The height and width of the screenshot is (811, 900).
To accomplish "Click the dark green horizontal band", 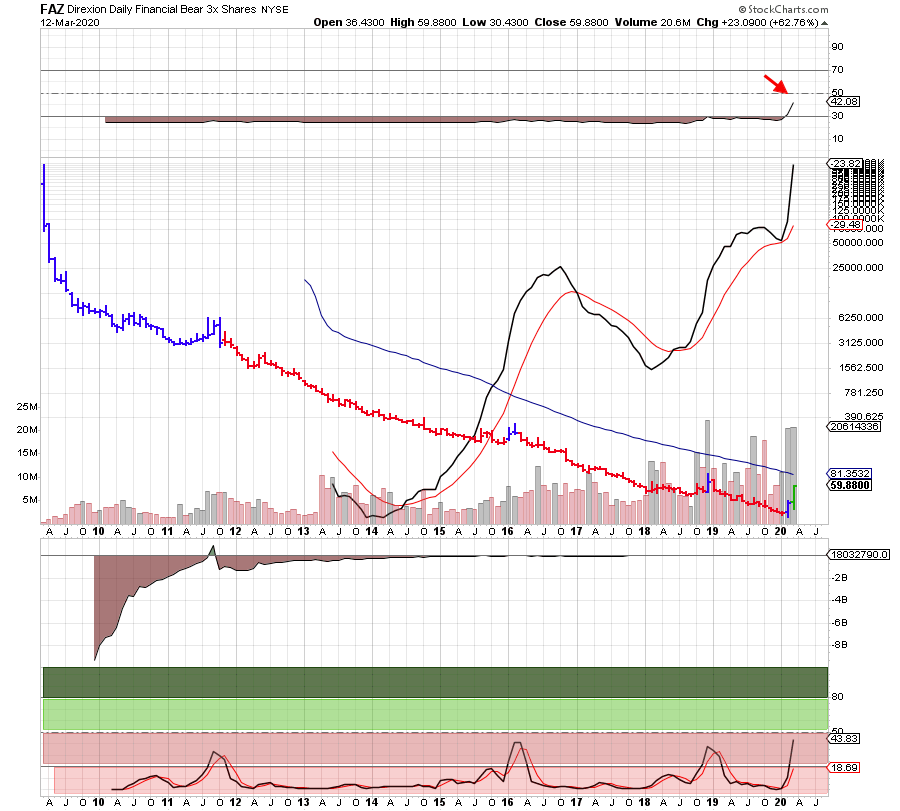I will click(435, 681).
